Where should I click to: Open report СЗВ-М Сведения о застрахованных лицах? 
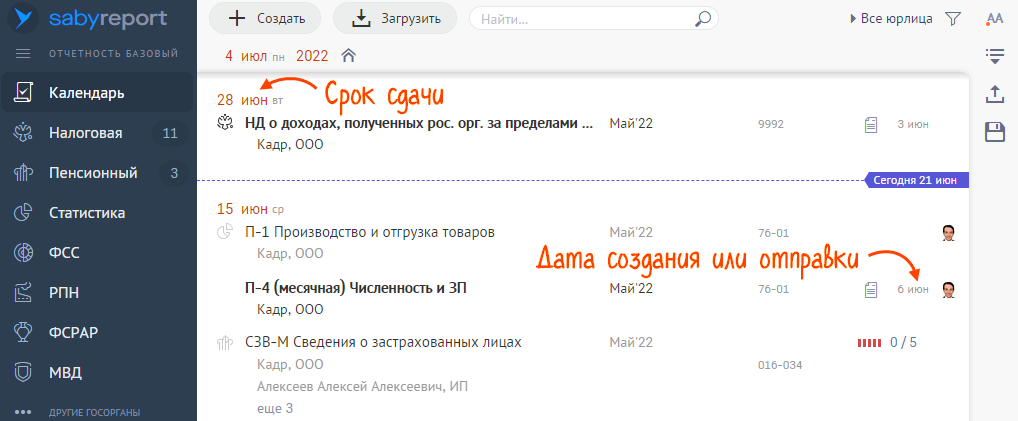(383, 342)
